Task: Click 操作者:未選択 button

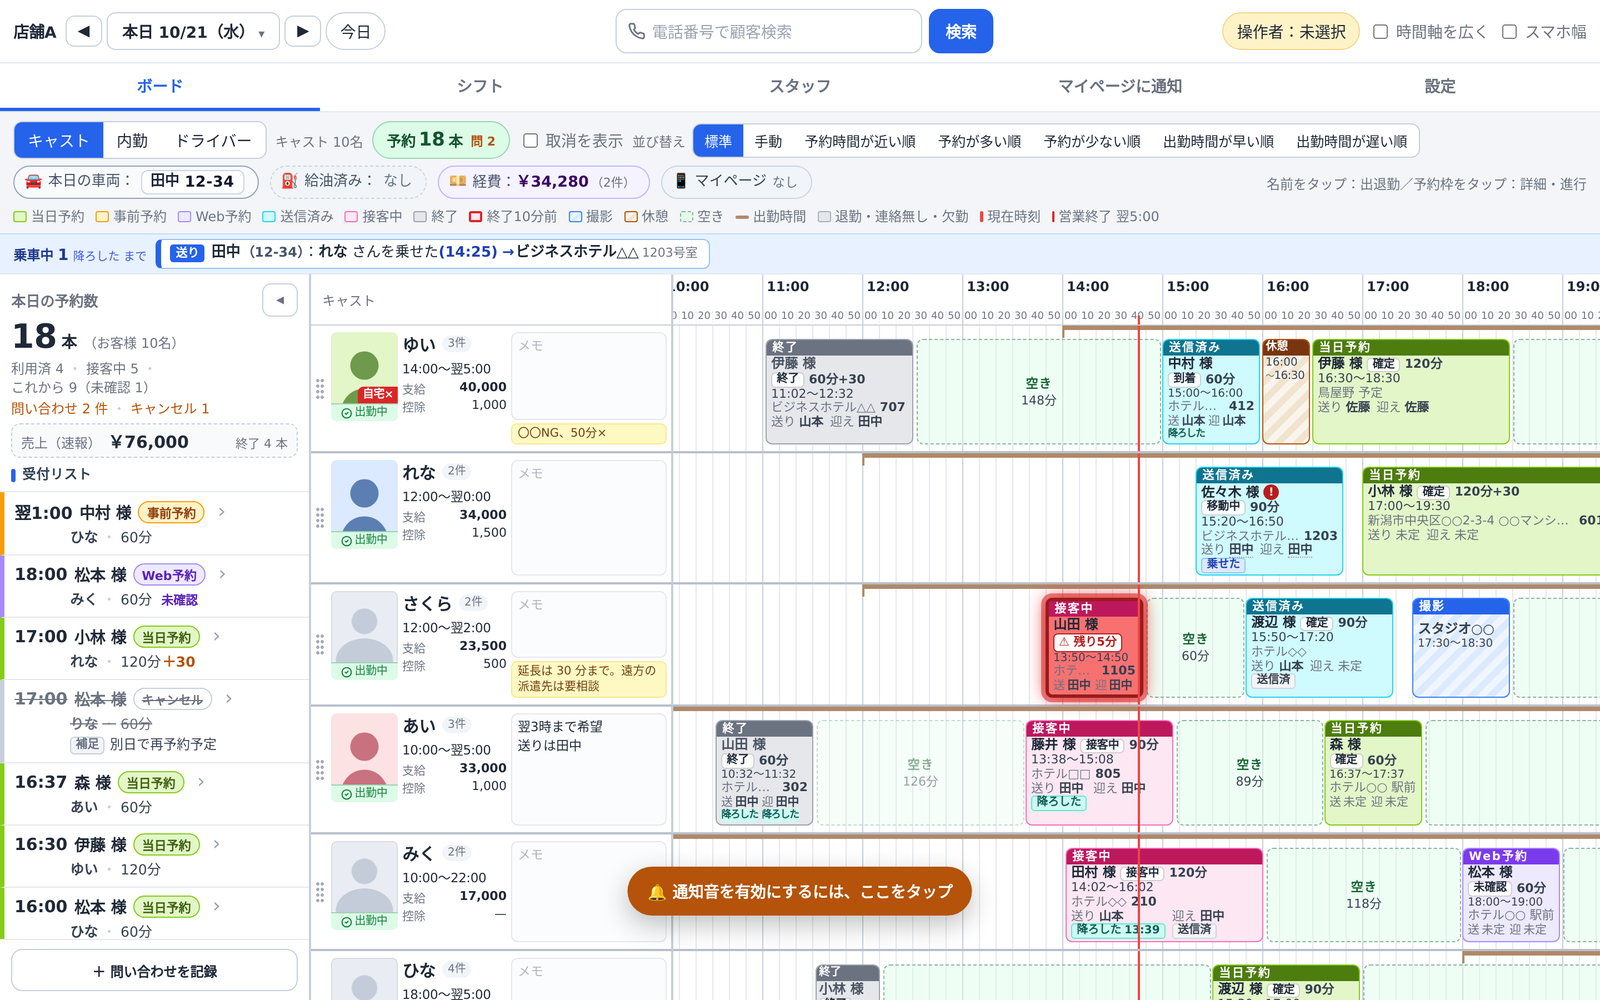Action: tap(1291, 32)
